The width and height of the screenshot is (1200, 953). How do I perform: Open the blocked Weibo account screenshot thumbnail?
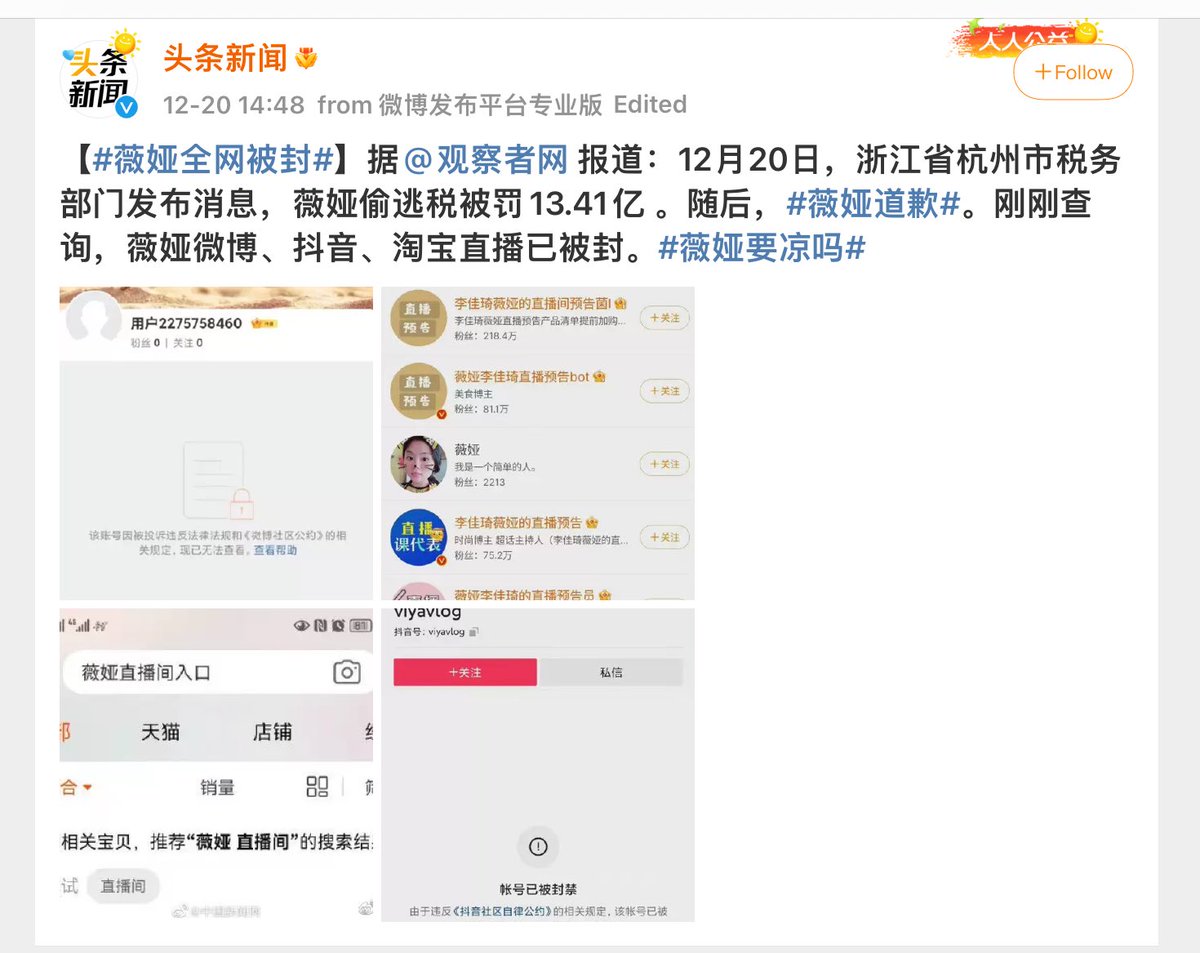pyautogui.click(x=216, y=443)
